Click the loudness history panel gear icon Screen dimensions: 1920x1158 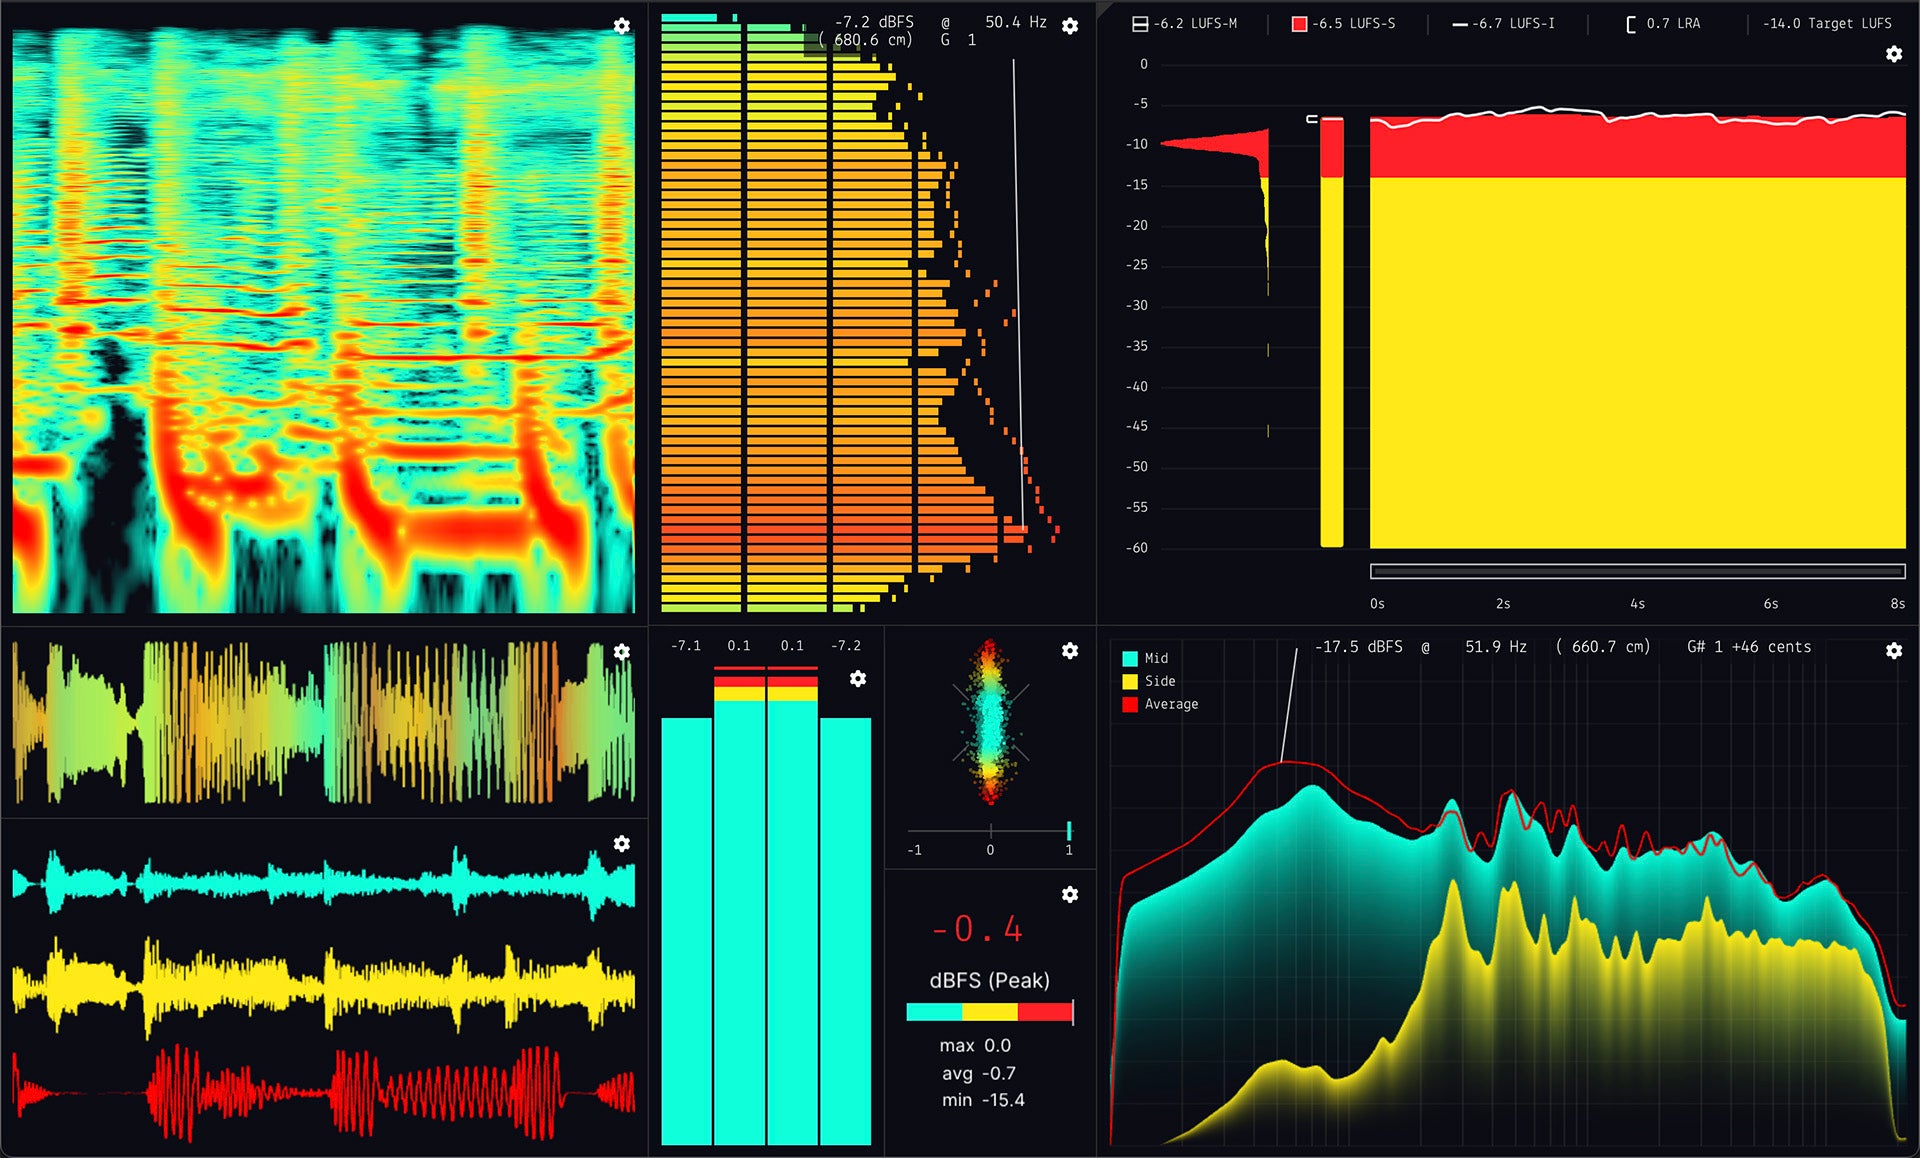pos(1894,54)
